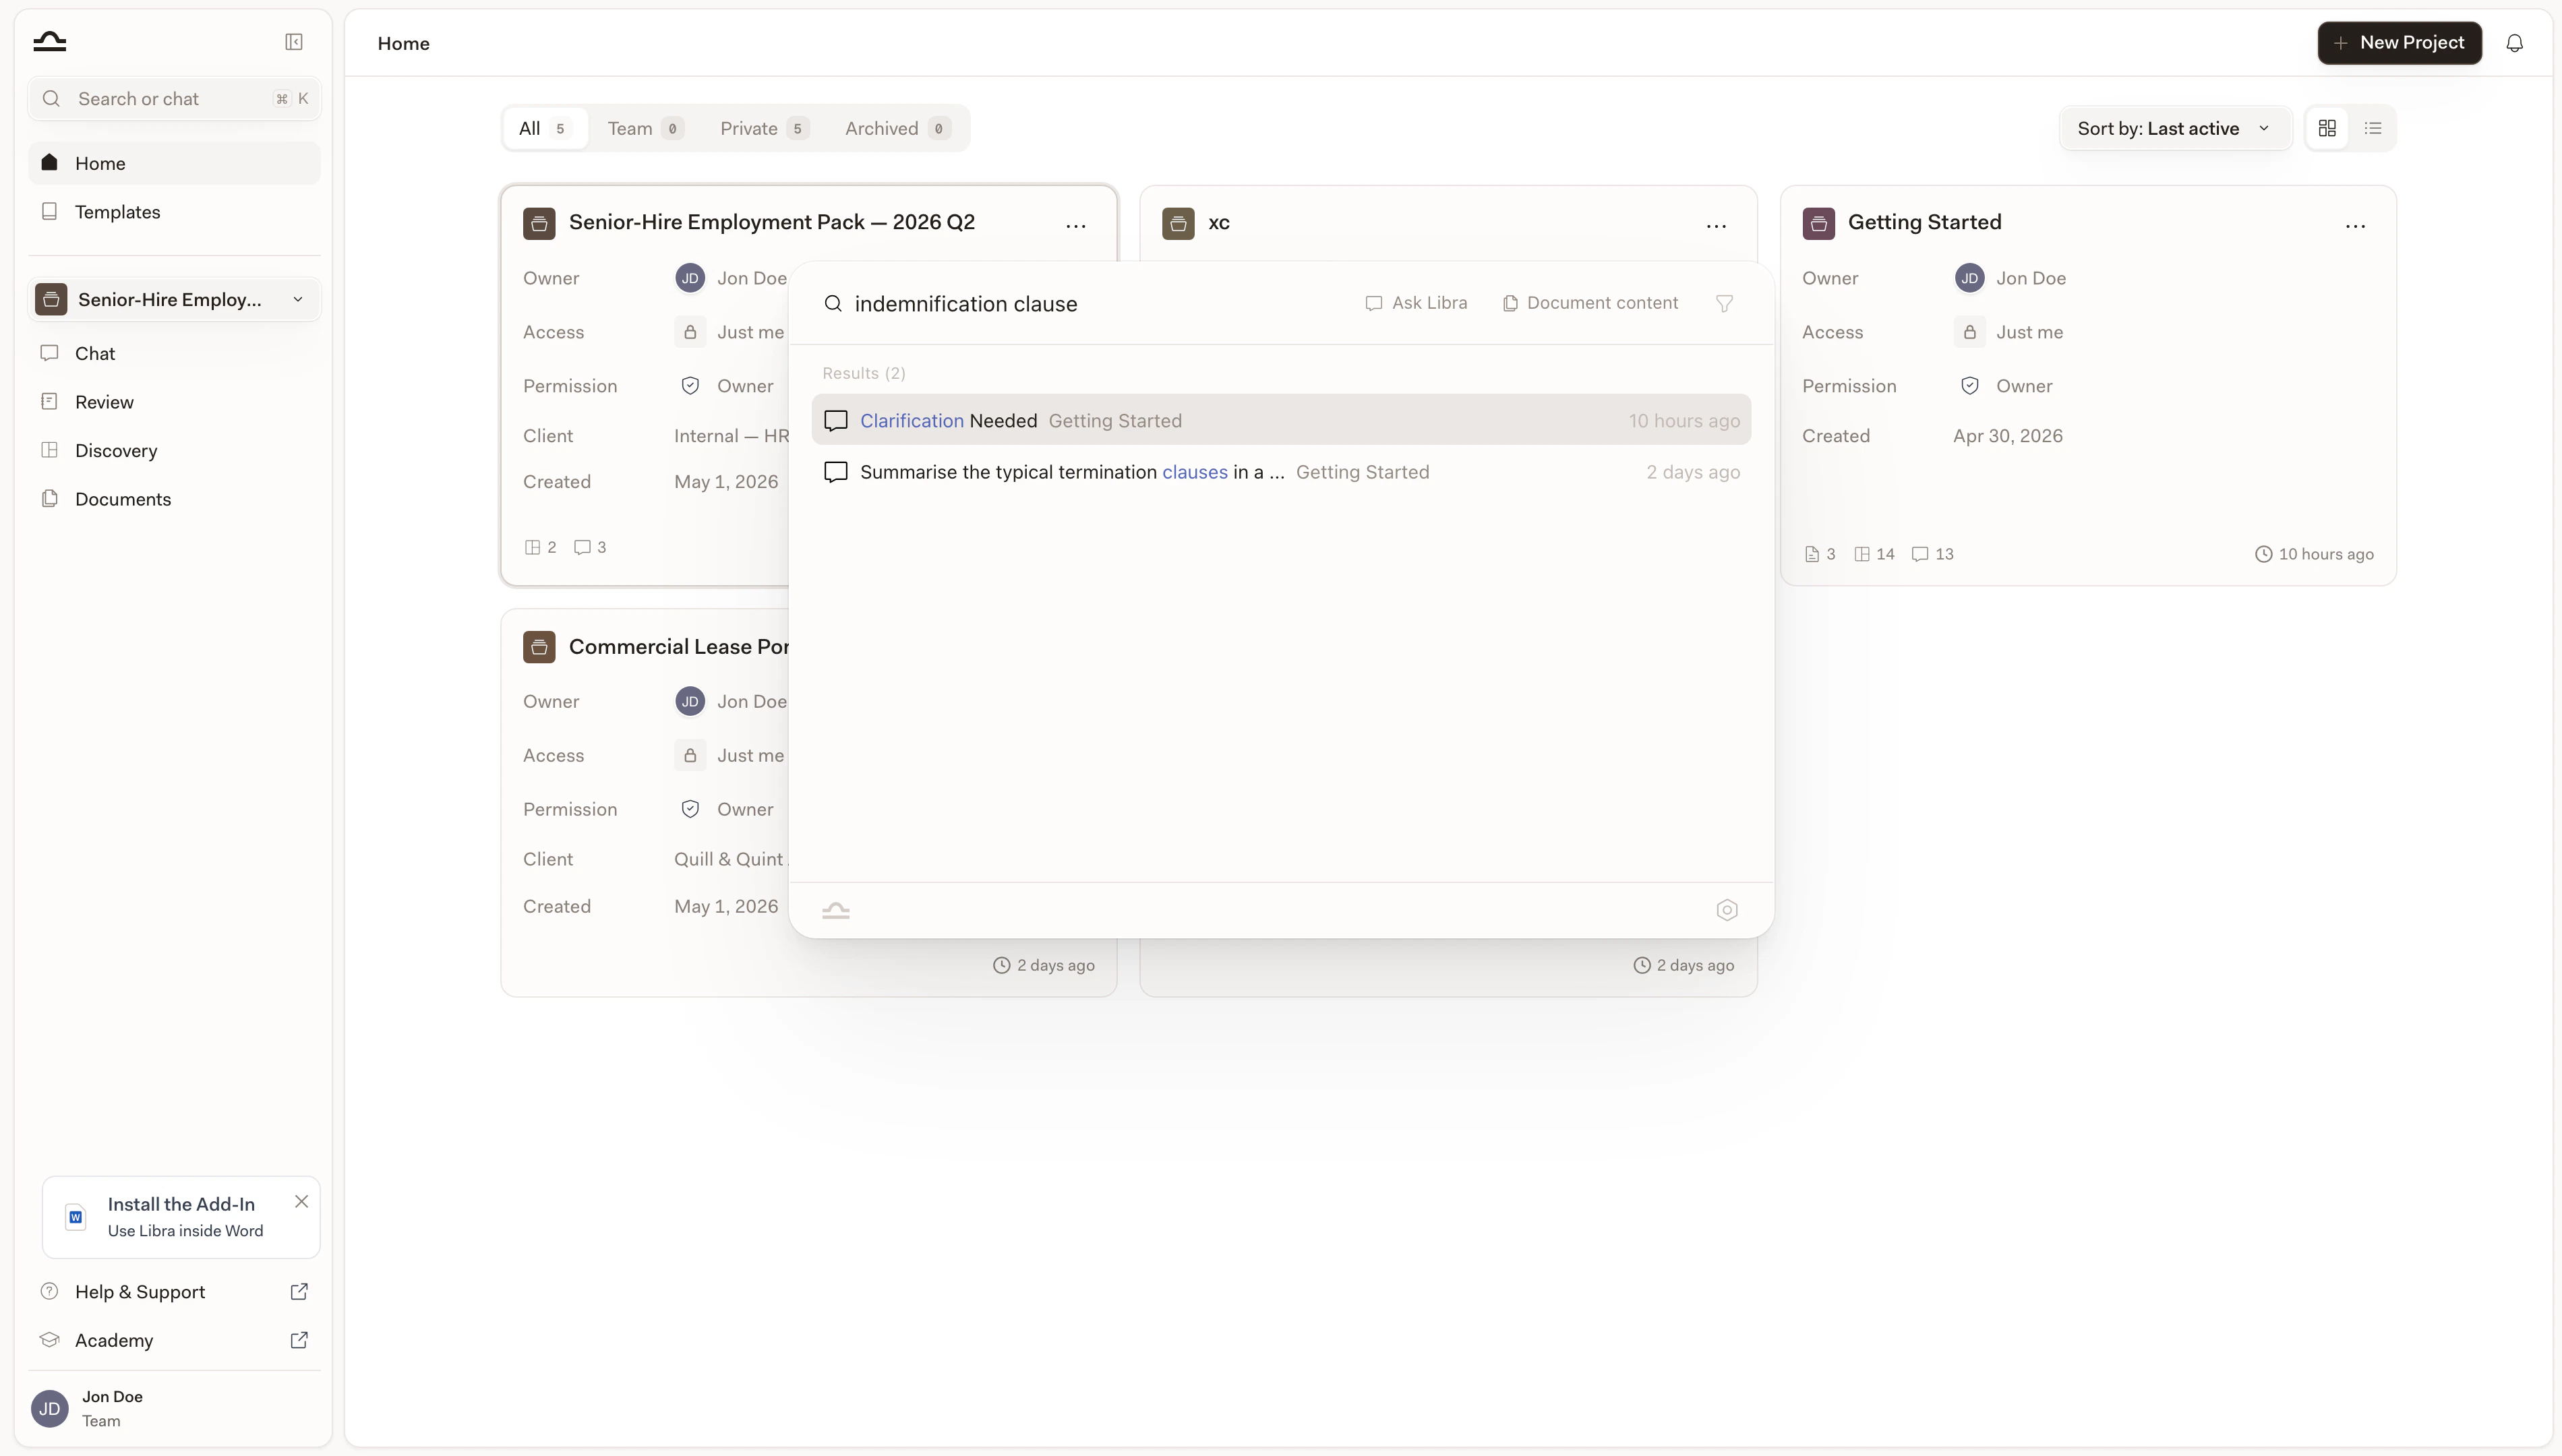2562x1456 pixels.
Task: Select the Private projects tab
Action: 764,128
